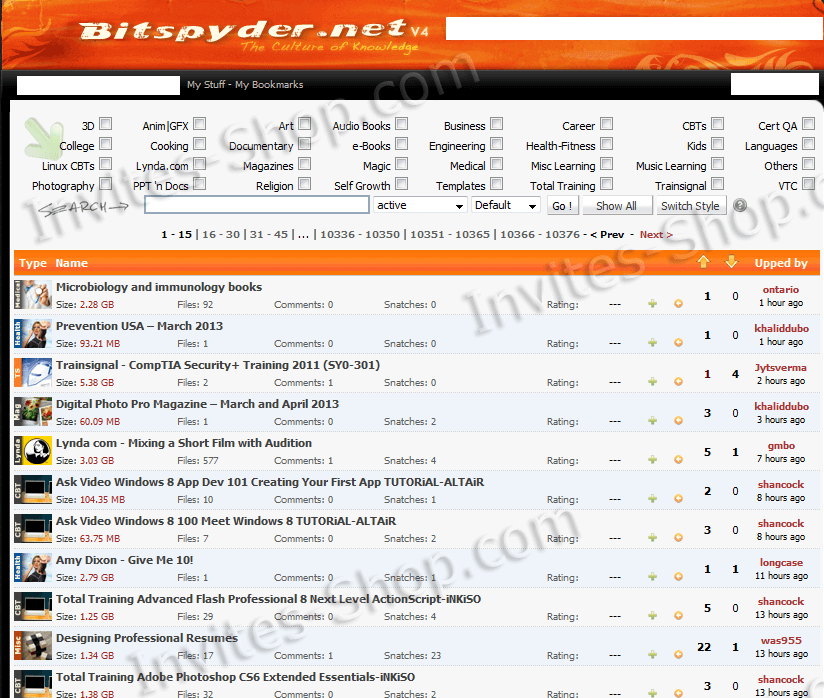Click orange icon for Windows 8 App Dev 101 row
This screenshot has height=698, width=824.
click(678, 498)
